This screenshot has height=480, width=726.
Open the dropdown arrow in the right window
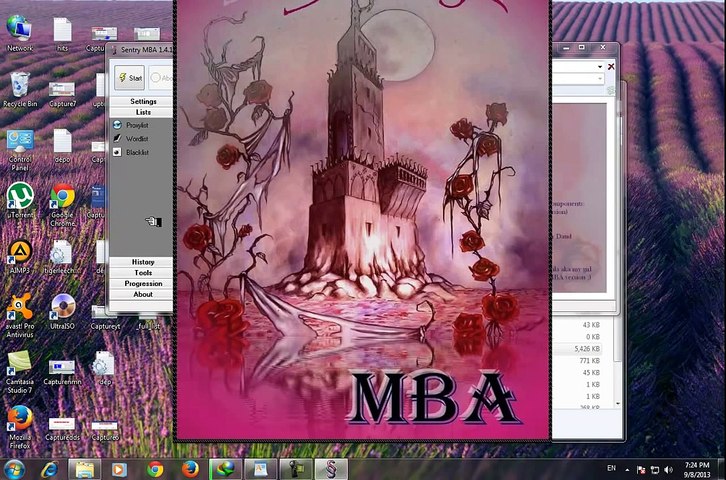(600, 67)
